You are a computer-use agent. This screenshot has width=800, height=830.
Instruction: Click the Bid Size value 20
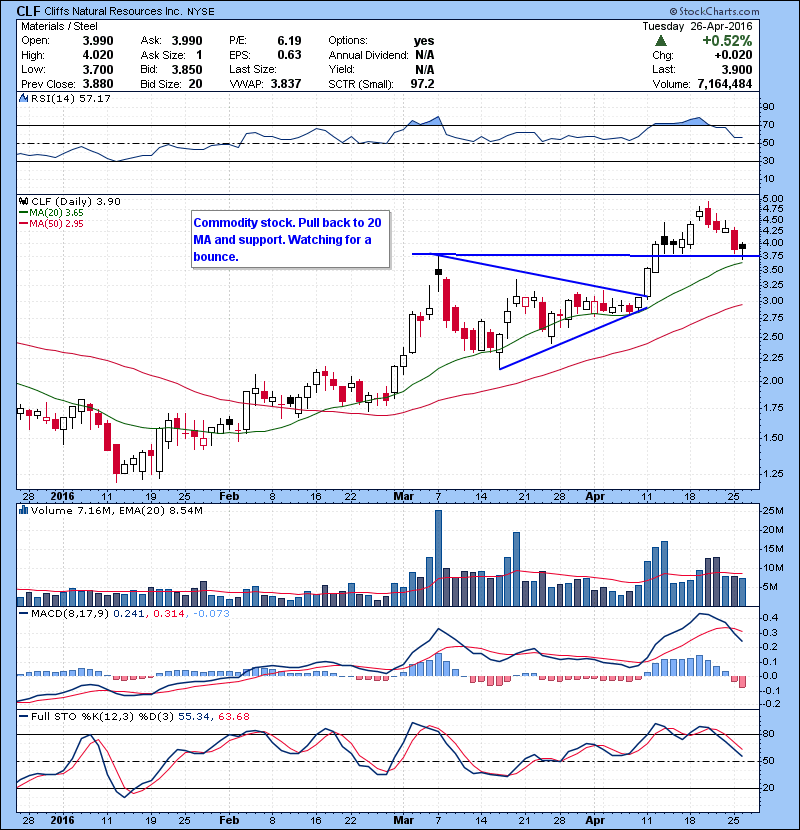[195, 84]
